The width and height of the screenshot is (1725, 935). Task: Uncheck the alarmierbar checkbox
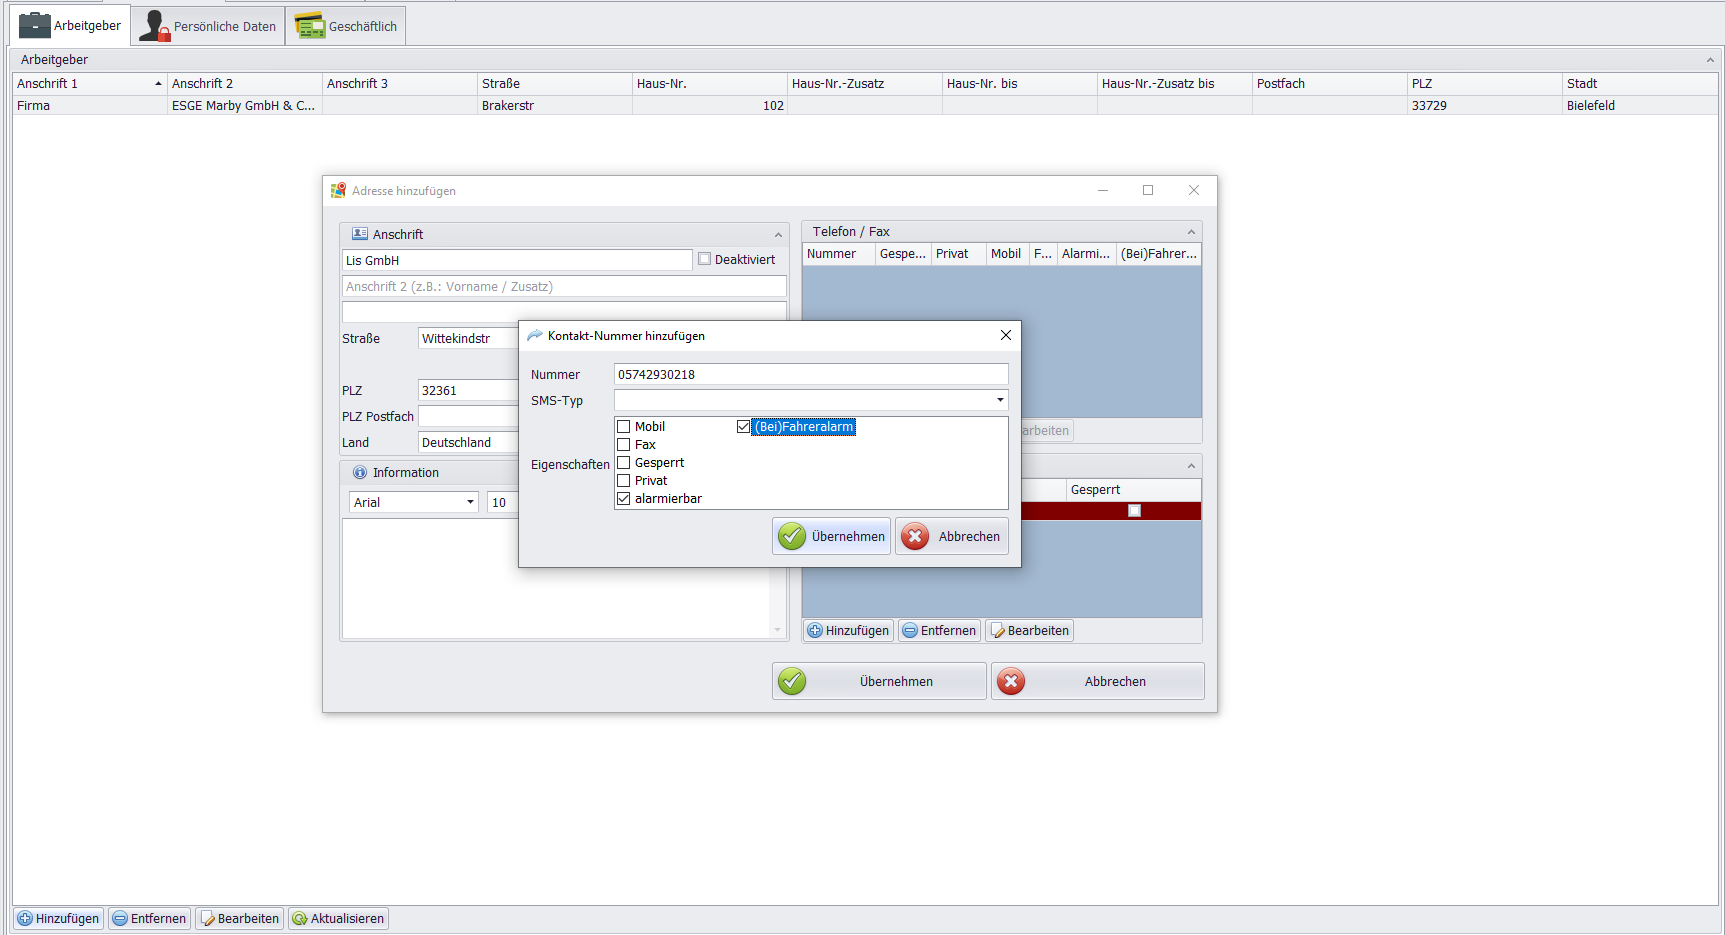624,499
